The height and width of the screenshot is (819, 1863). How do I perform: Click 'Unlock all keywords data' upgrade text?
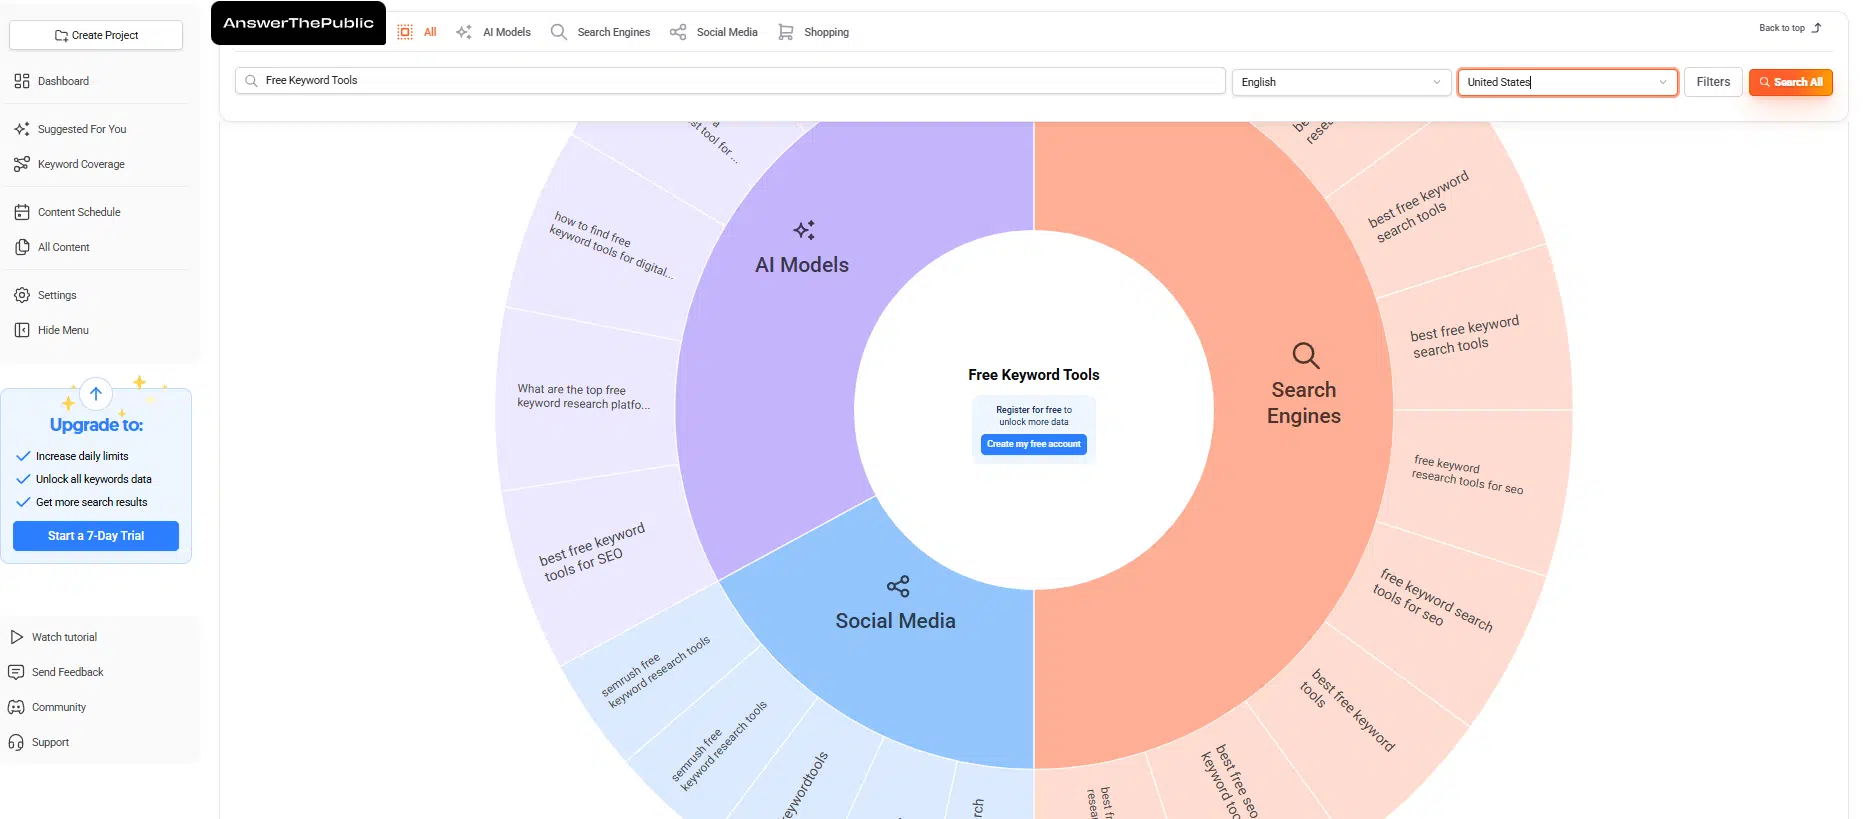94,479
